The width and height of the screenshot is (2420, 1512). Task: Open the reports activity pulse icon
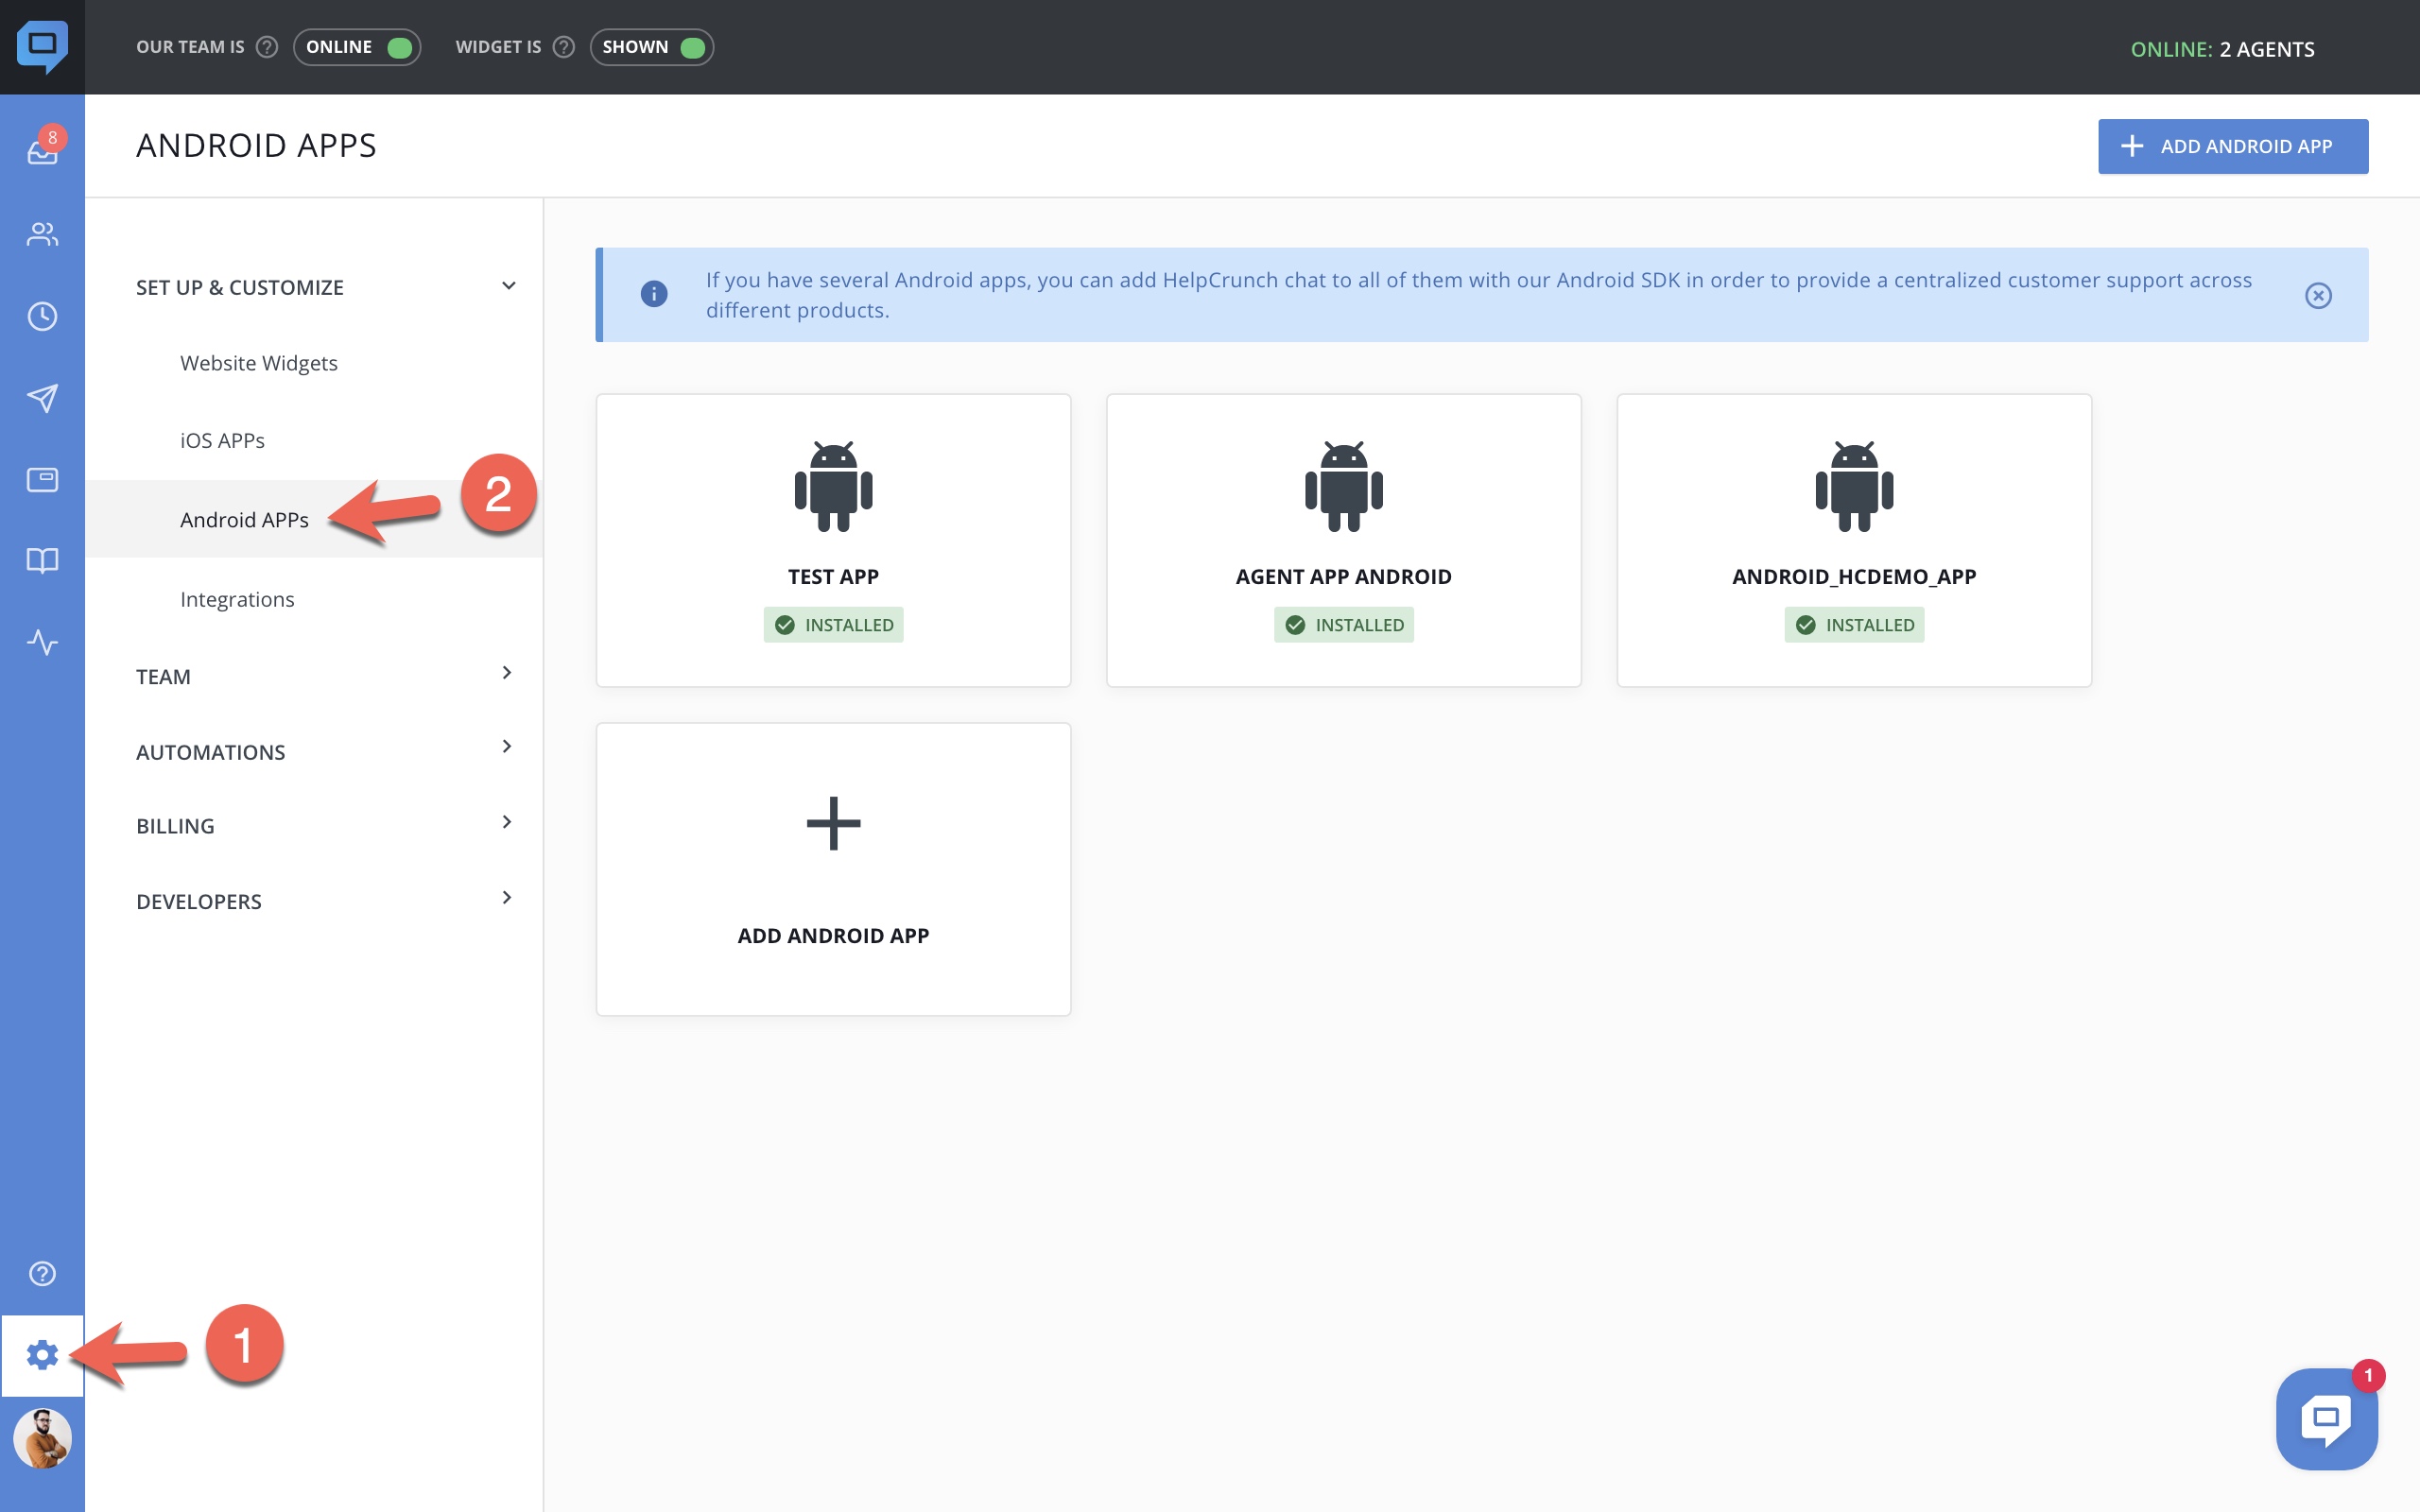pos(42,642)
